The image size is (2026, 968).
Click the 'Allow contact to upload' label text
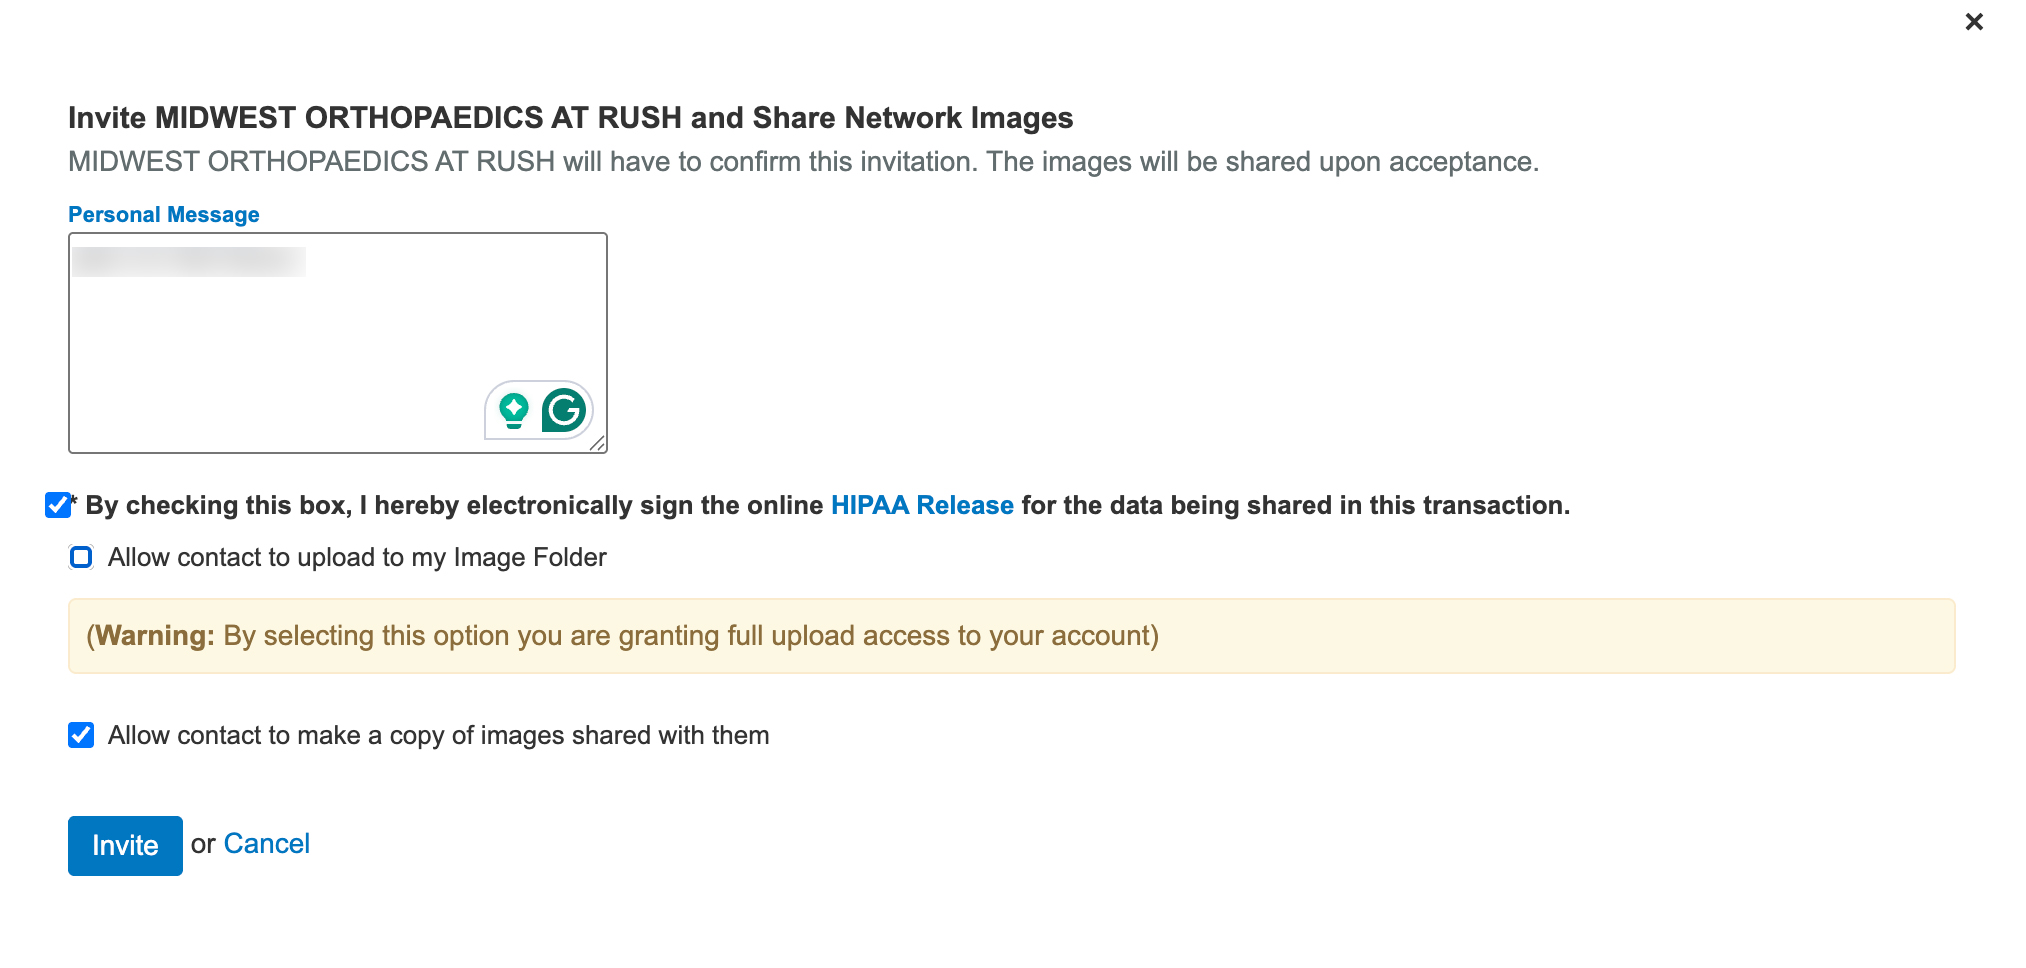pos(357,557)
